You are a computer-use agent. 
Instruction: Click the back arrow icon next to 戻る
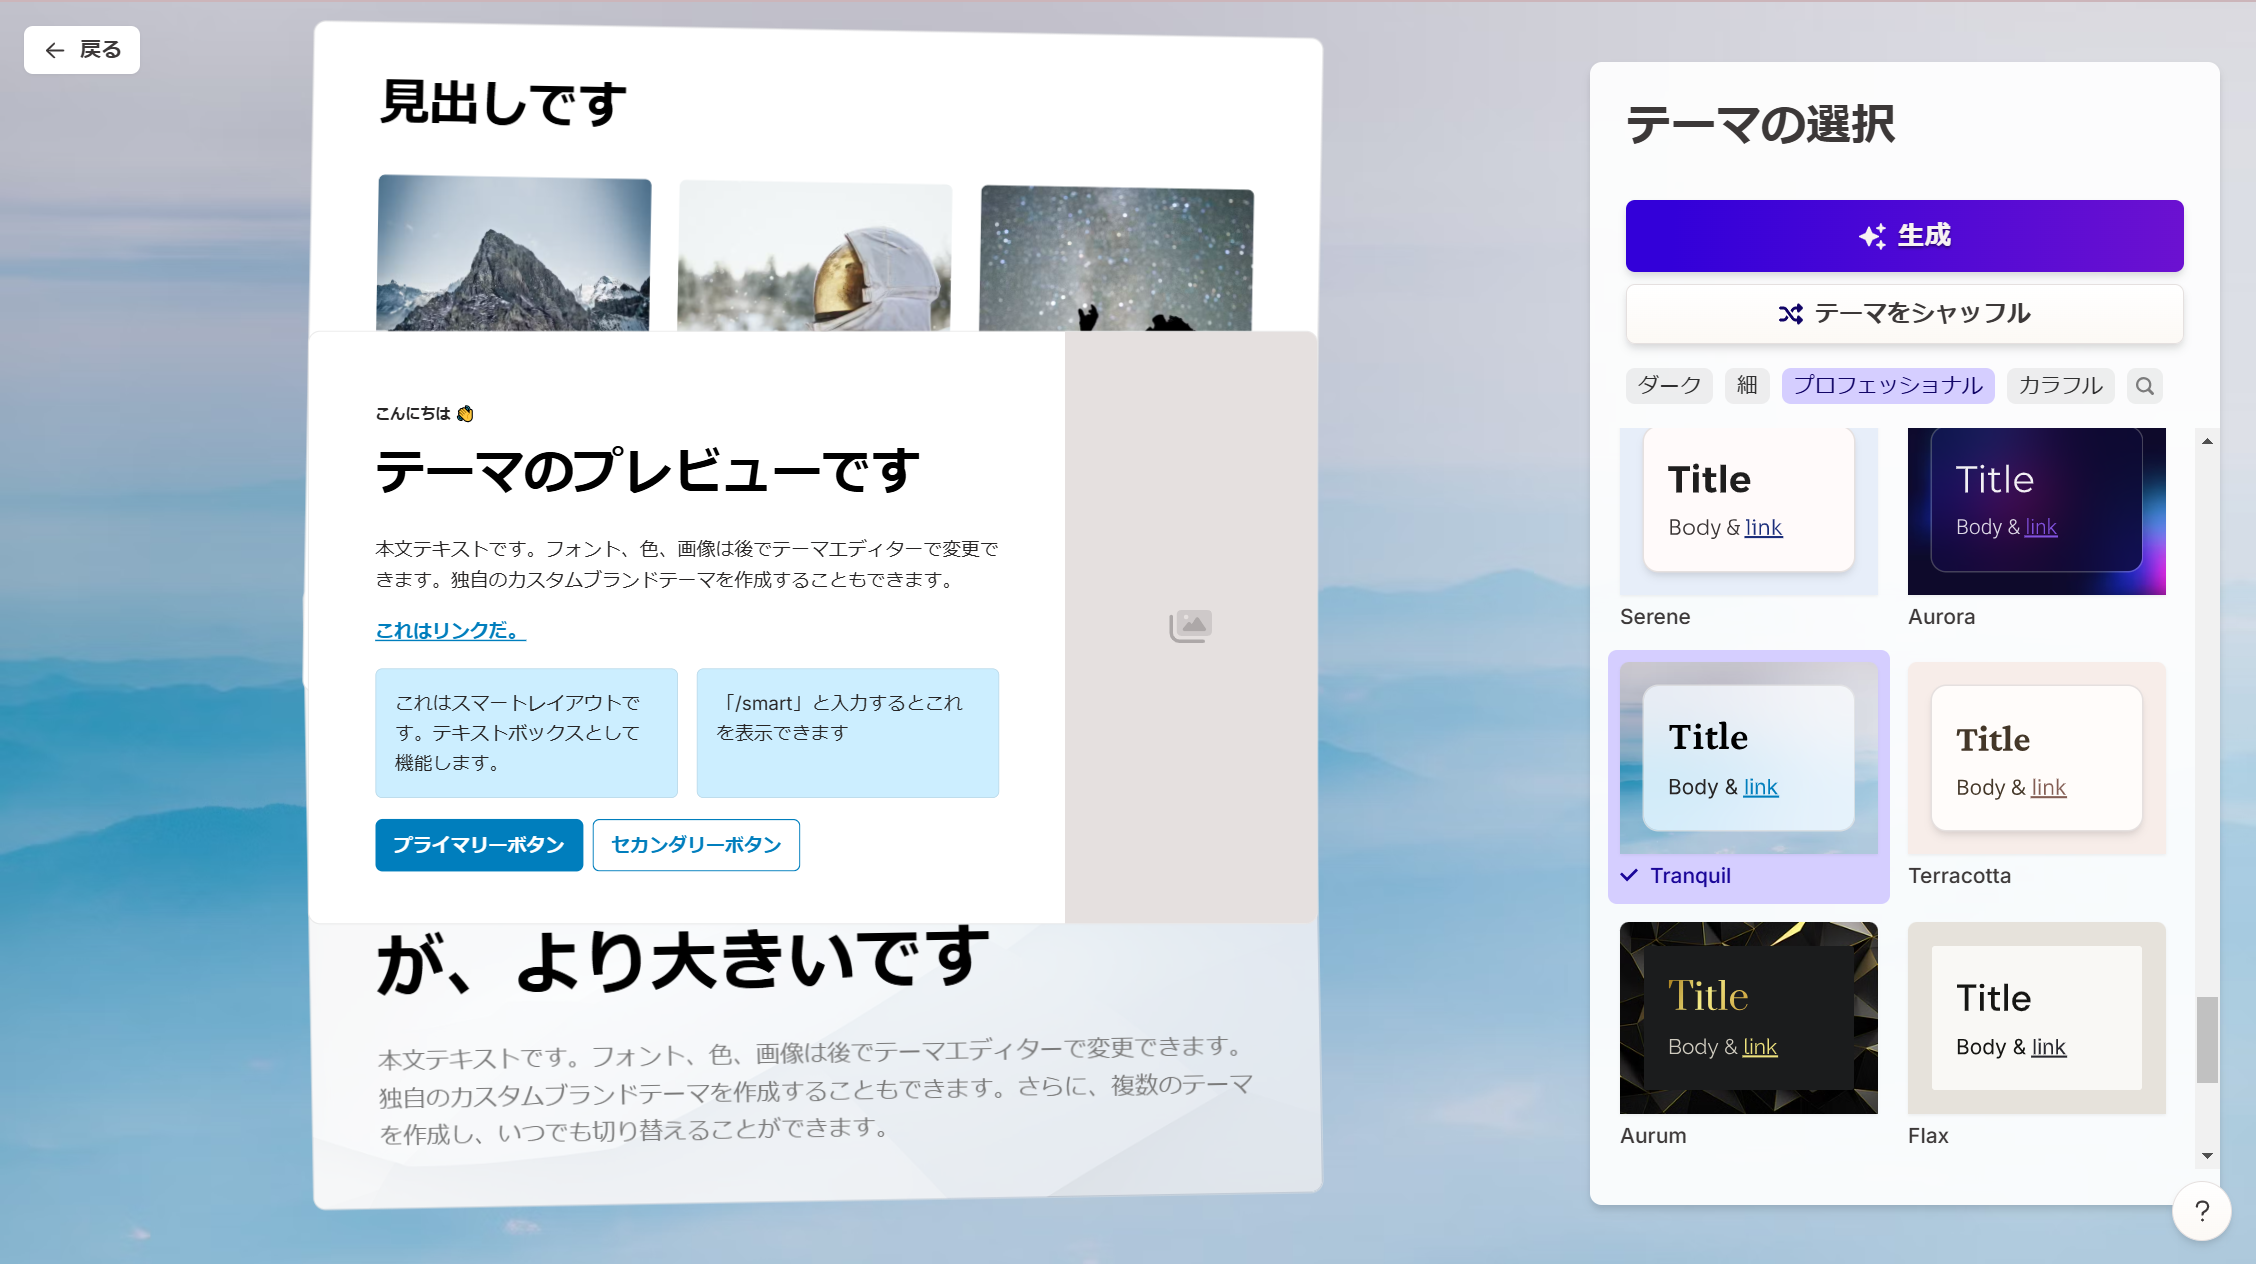(x=55, y=50)
